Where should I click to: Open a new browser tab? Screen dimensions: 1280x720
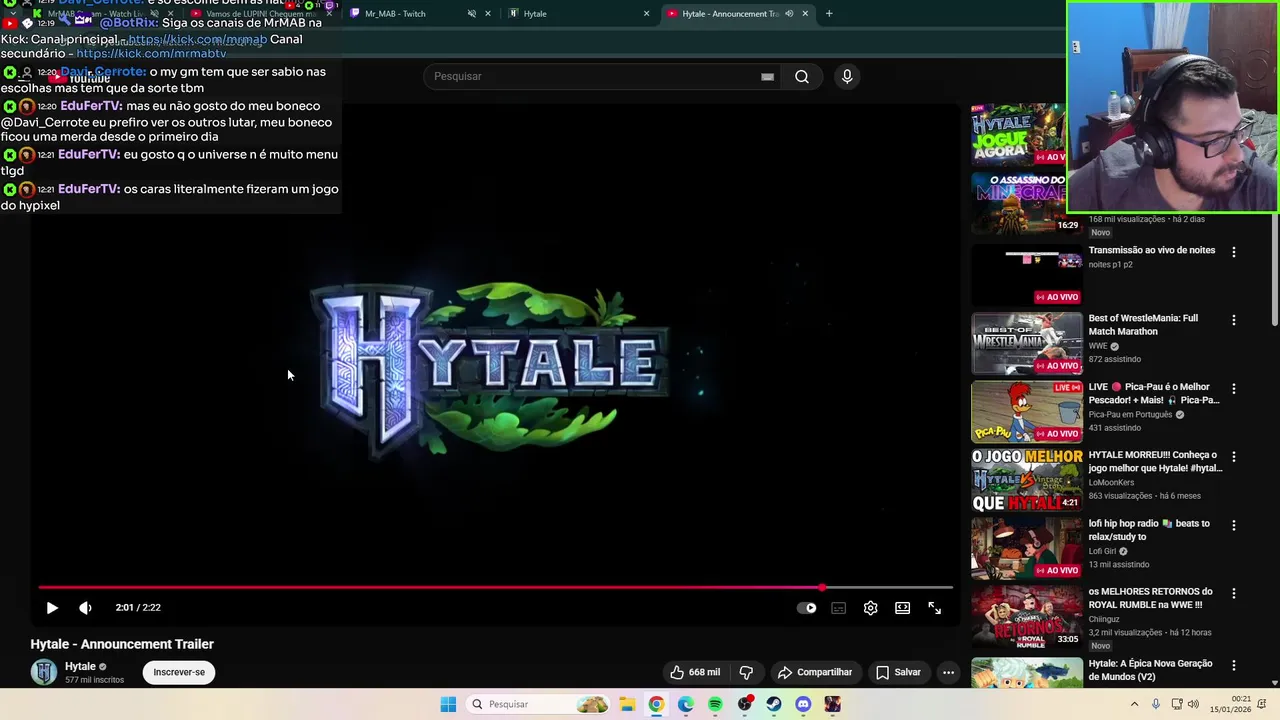(829, 13)
